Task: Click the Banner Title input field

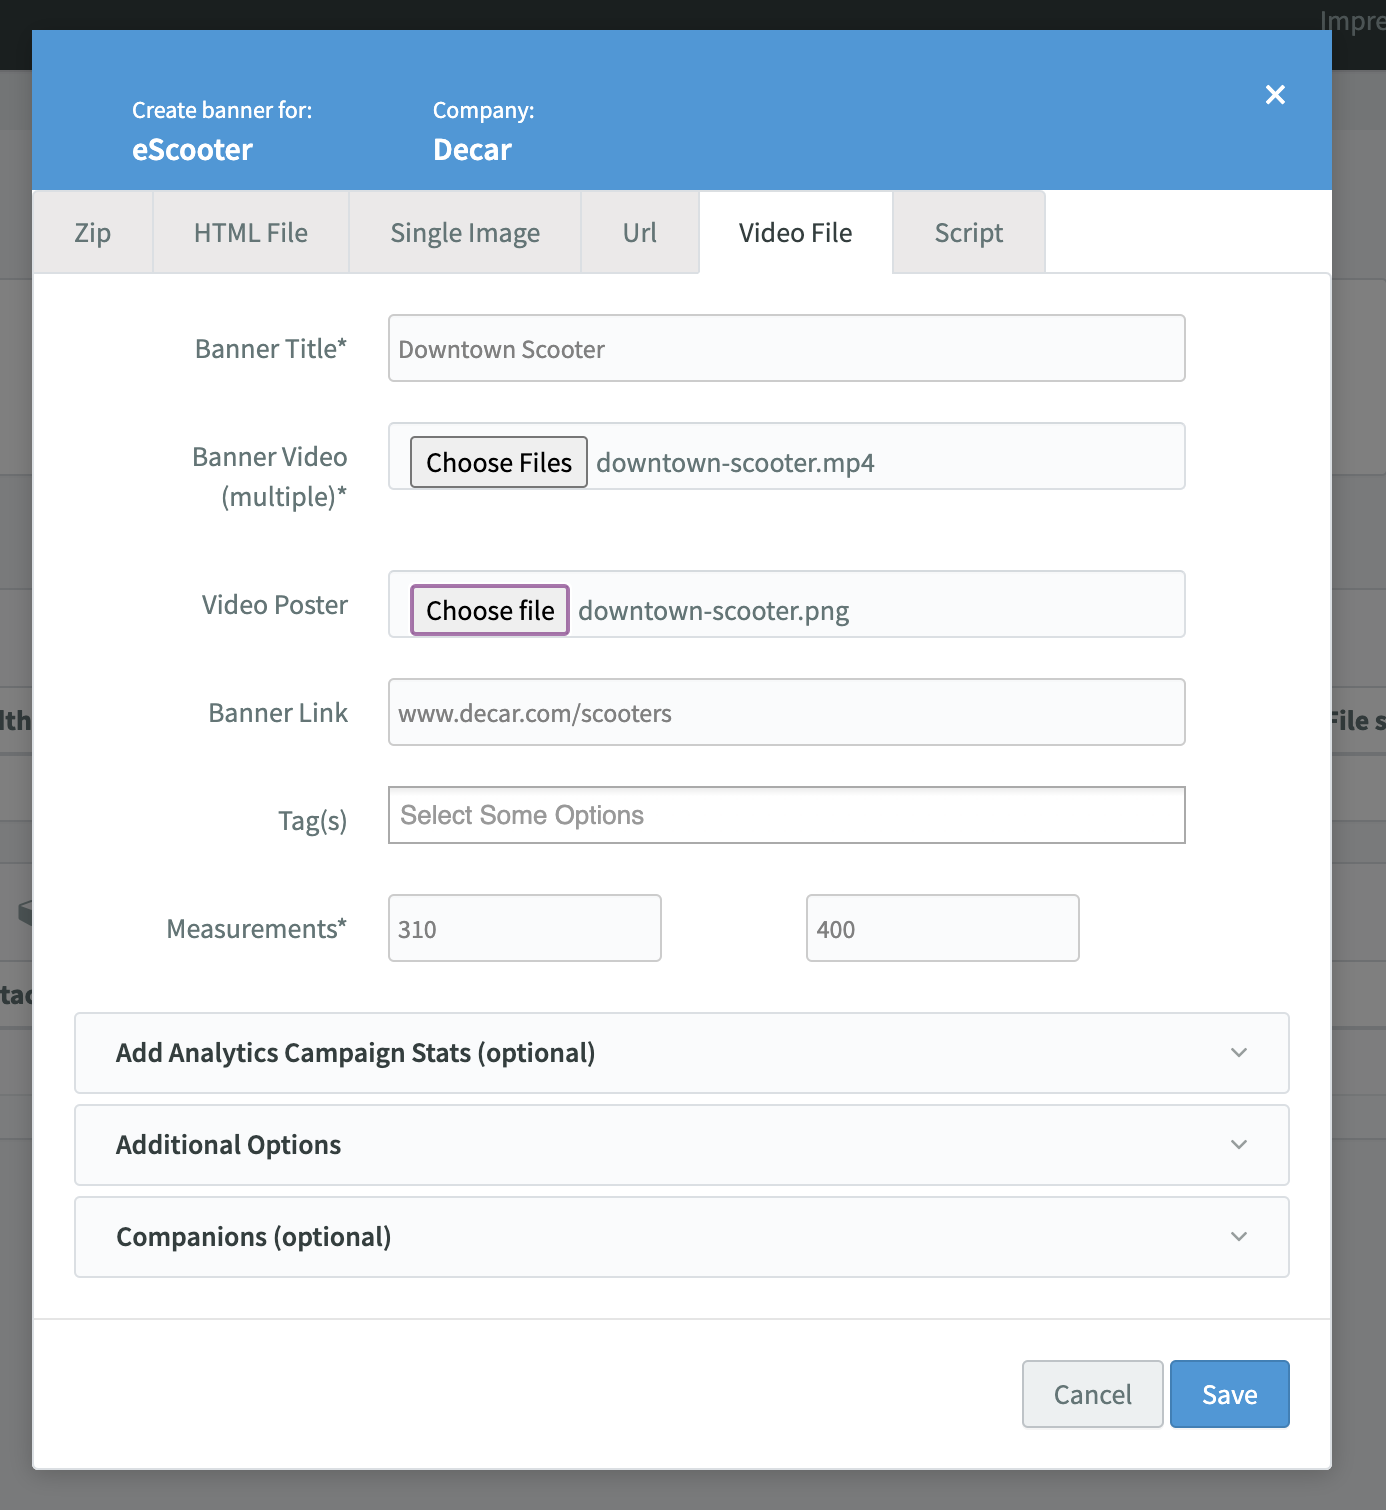Action: pos(786,349)
